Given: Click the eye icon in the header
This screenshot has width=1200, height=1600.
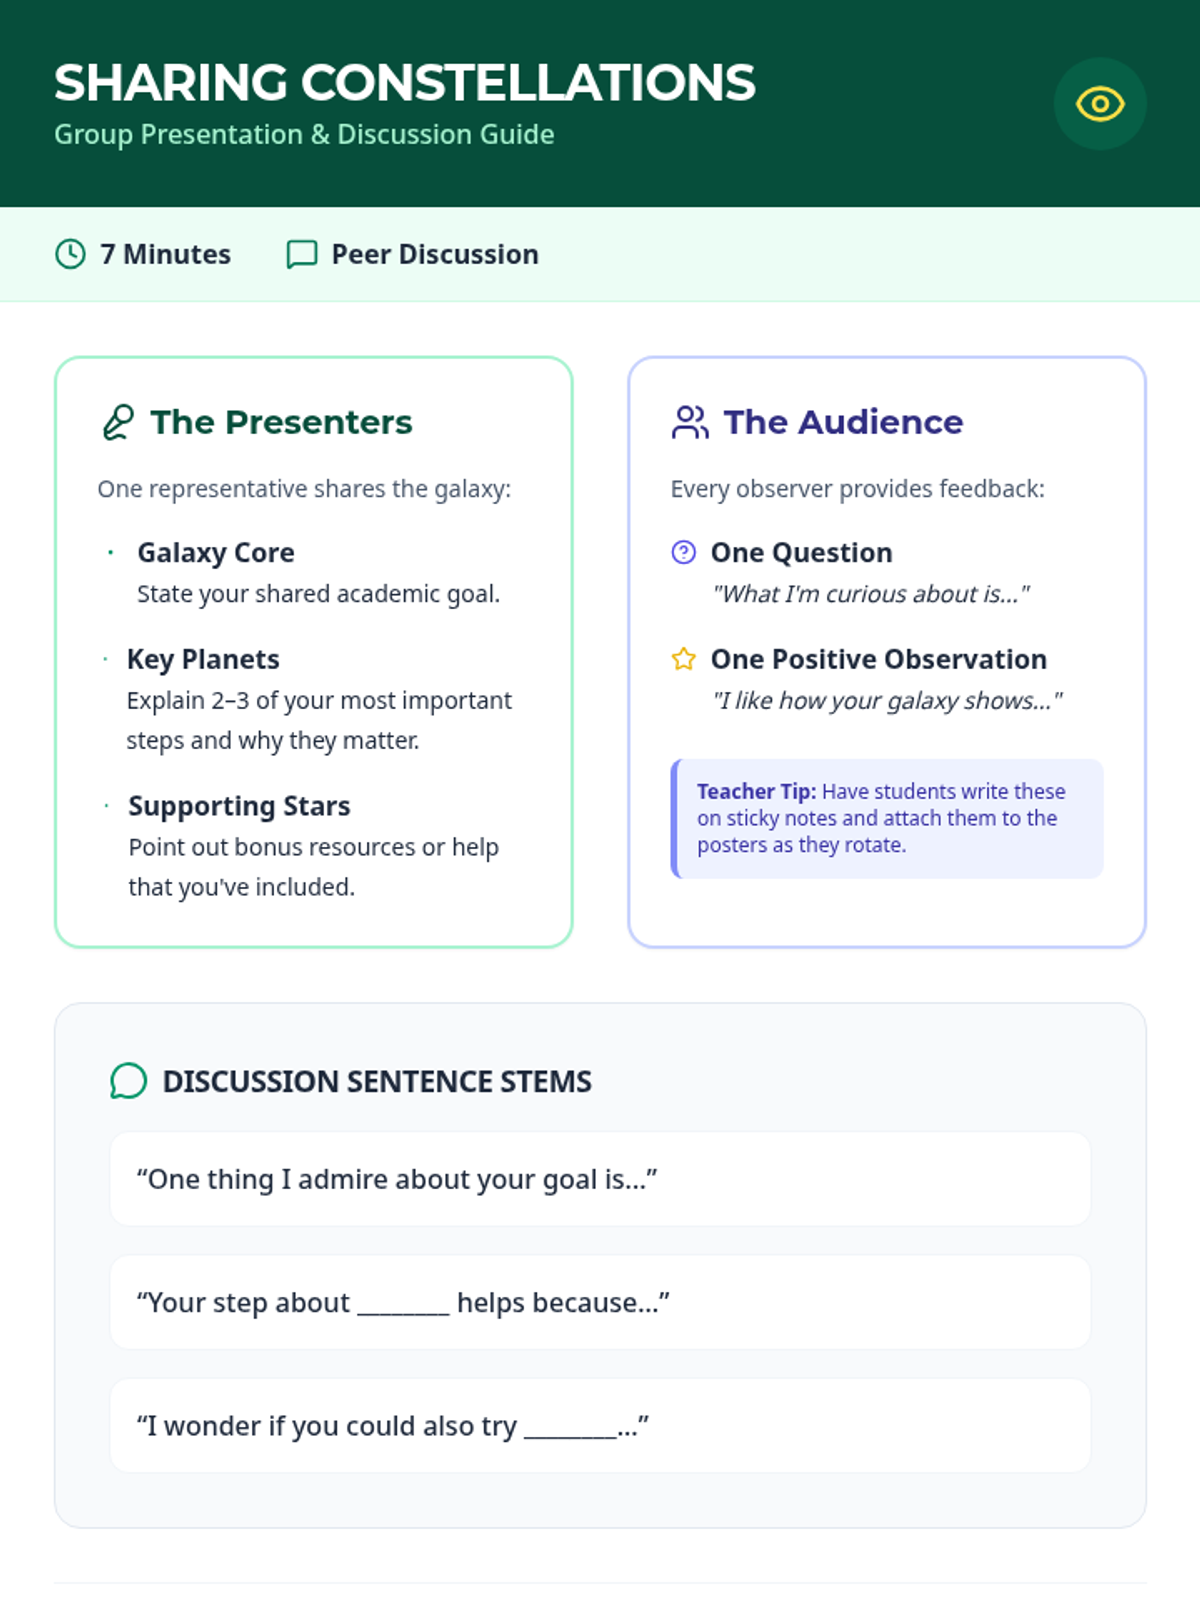Looking at the screenshot, I should coord(1099,104).
